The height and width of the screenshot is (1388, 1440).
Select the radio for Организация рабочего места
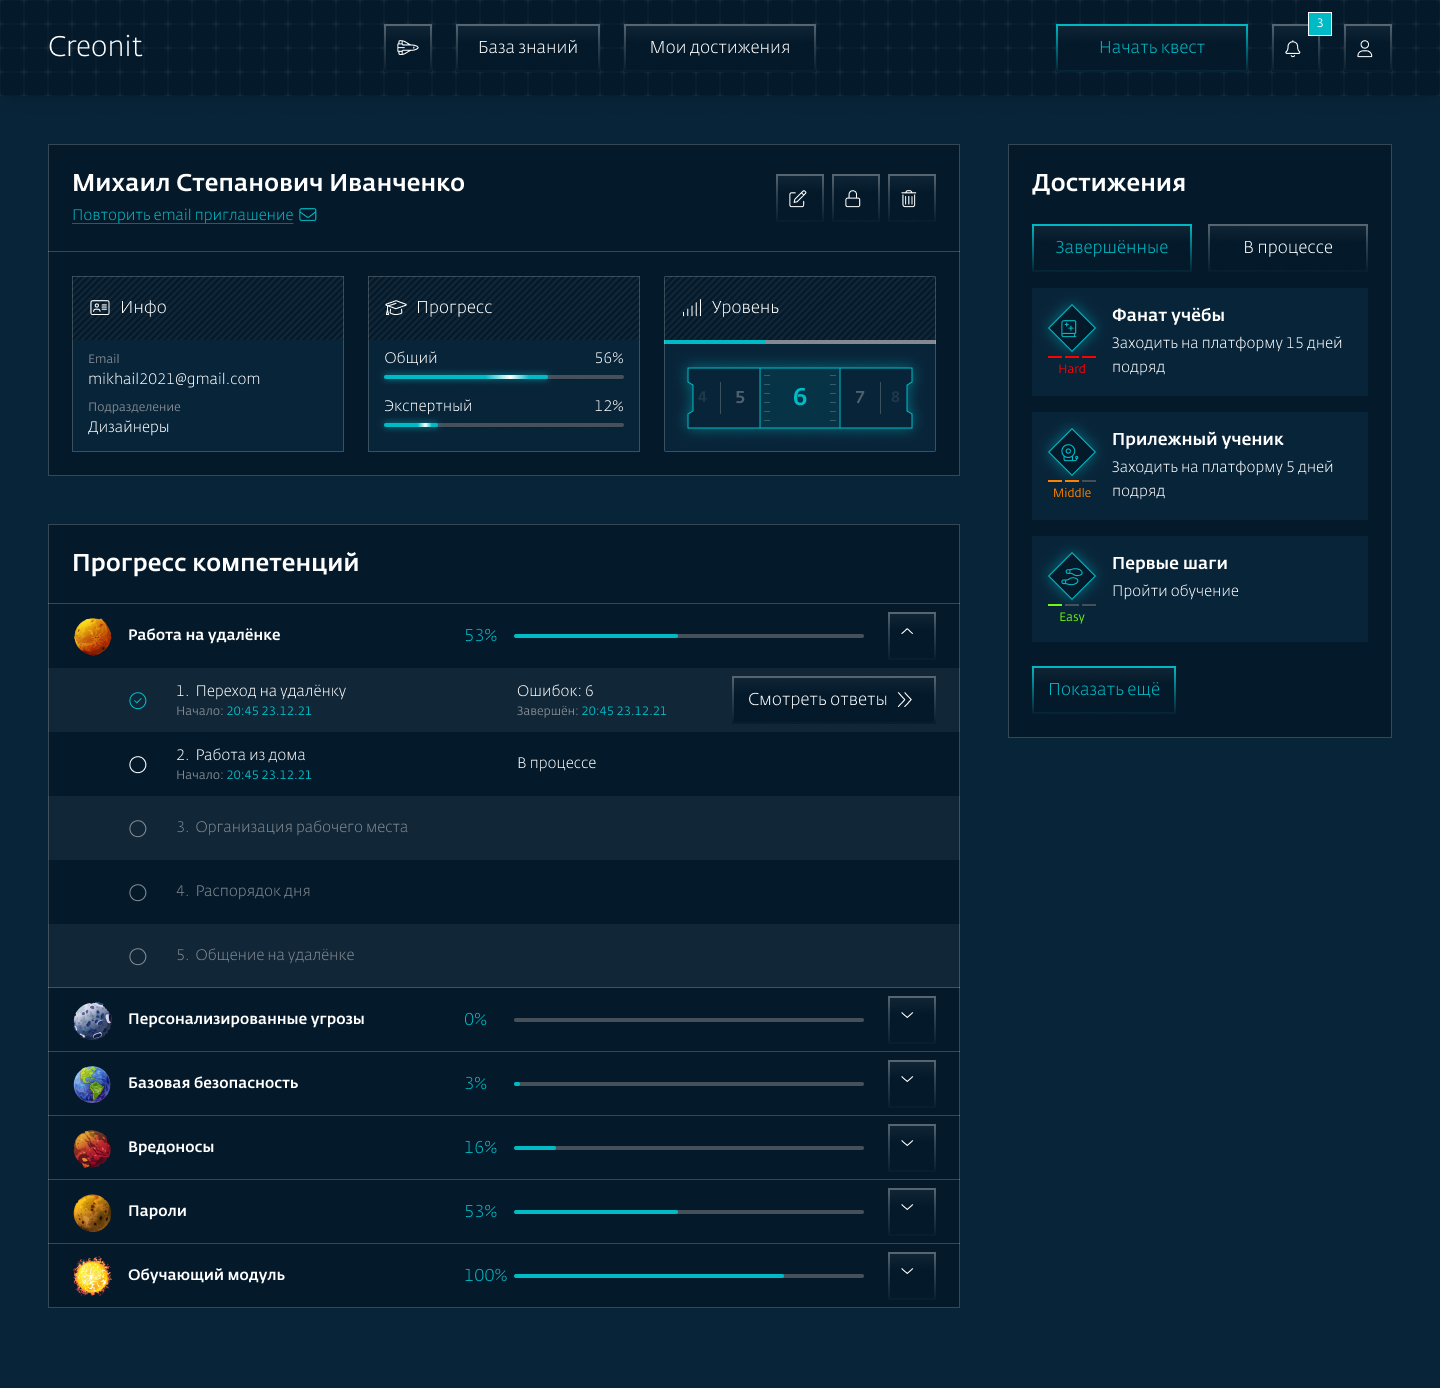click(138, 829)
